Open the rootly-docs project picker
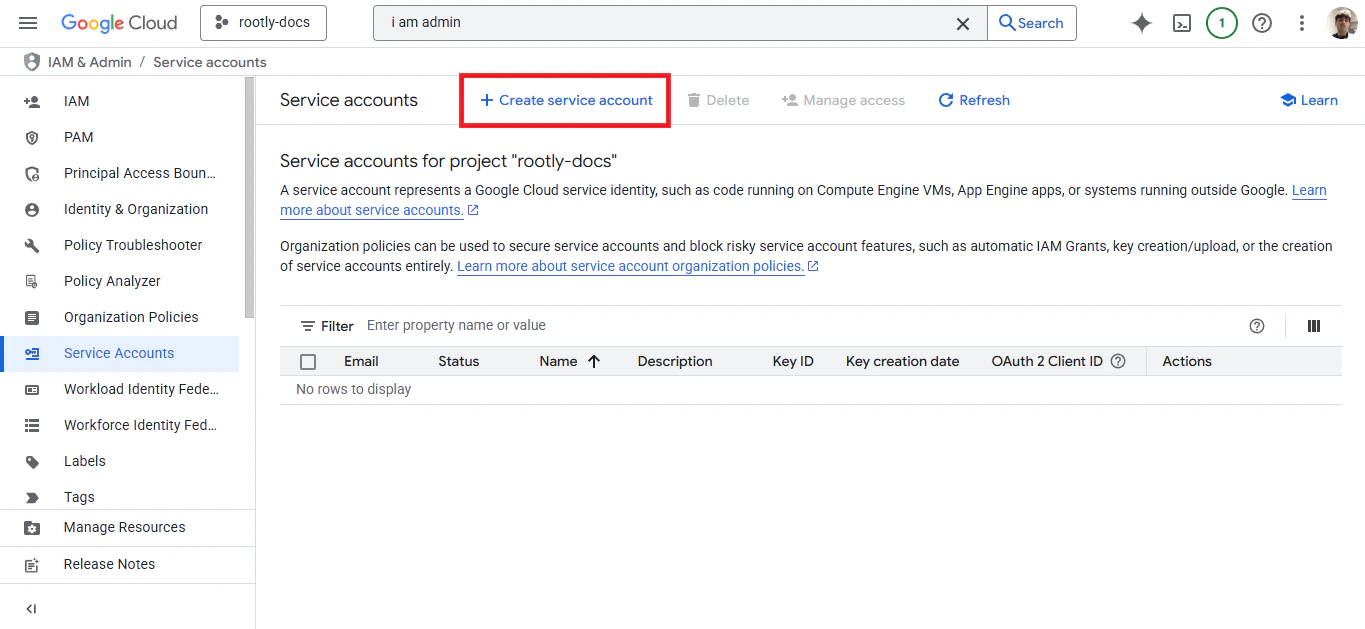 tap(263, 22)
